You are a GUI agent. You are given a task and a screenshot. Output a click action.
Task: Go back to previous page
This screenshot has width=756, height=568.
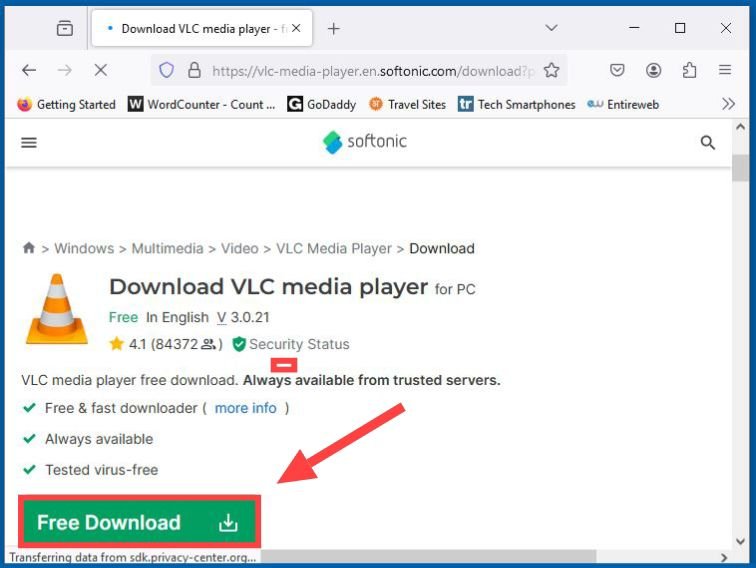pyautogui.click(x=29, y=70)
